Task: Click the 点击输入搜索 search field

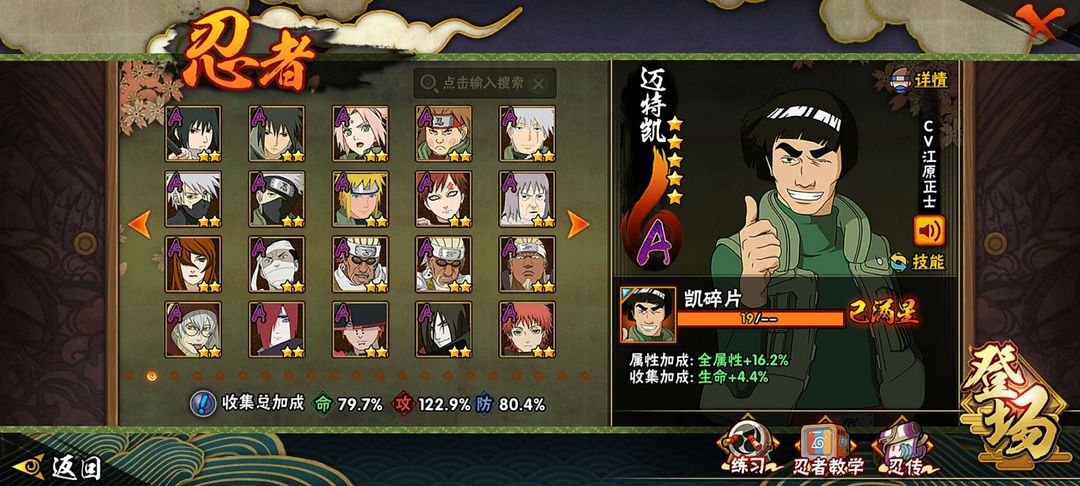Action: pyautogui.click(x=485, y=83)
